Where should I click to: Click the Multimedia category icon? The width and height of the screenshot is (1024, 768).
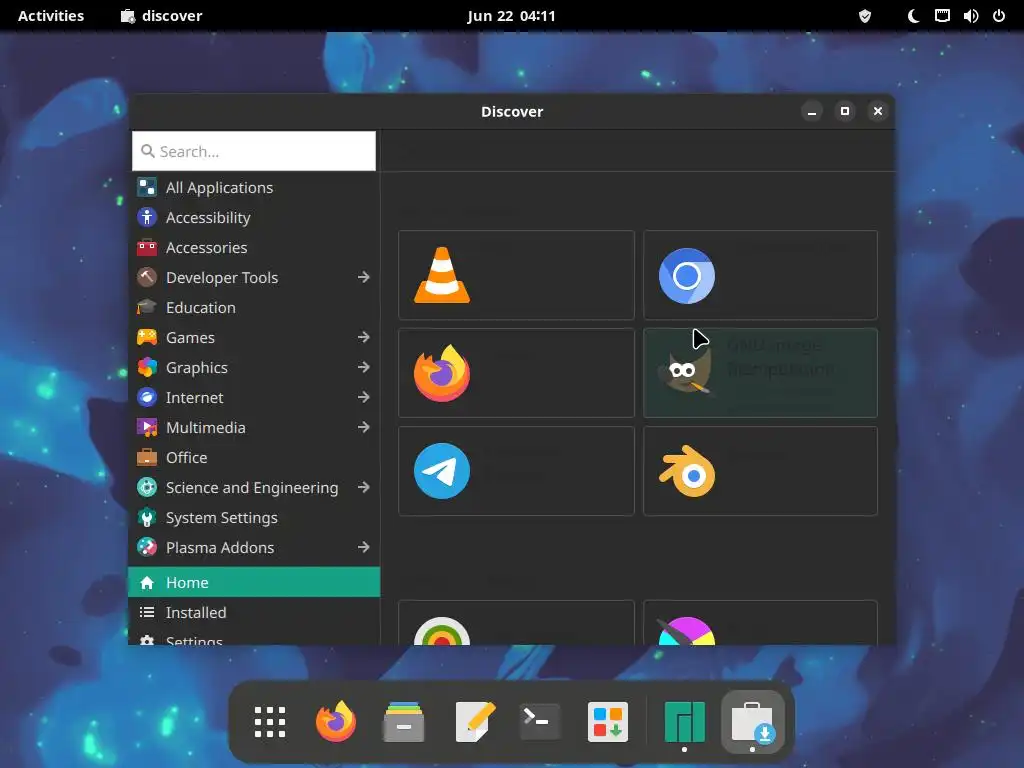click(x=147, y=428)
